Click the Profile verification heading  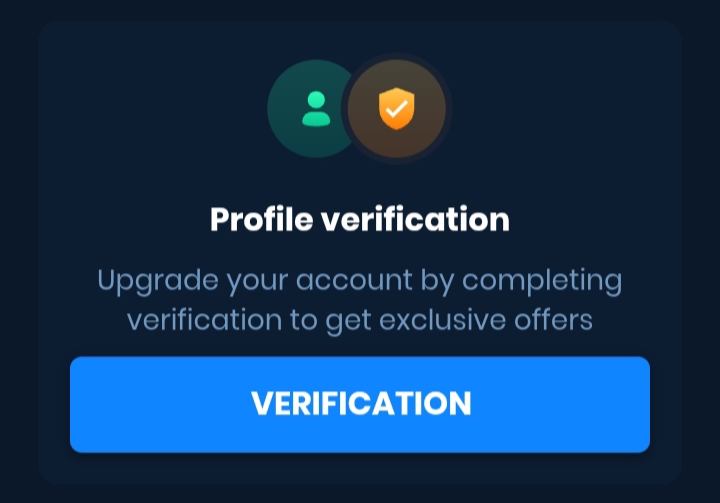point(360,219)
